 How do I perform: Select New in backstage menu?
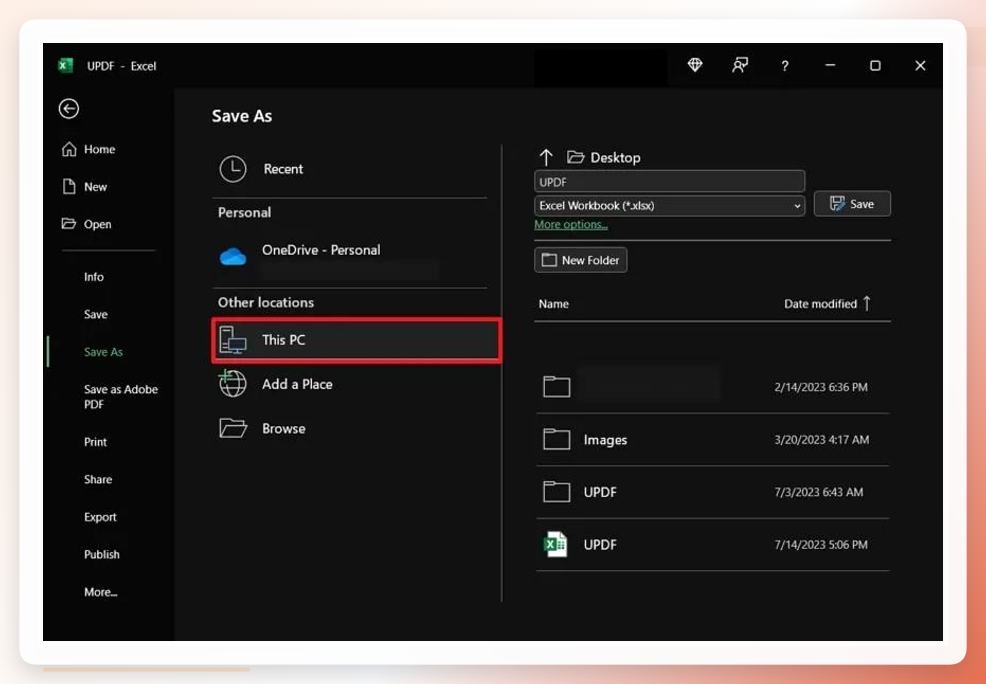click(x=96, y=187)
